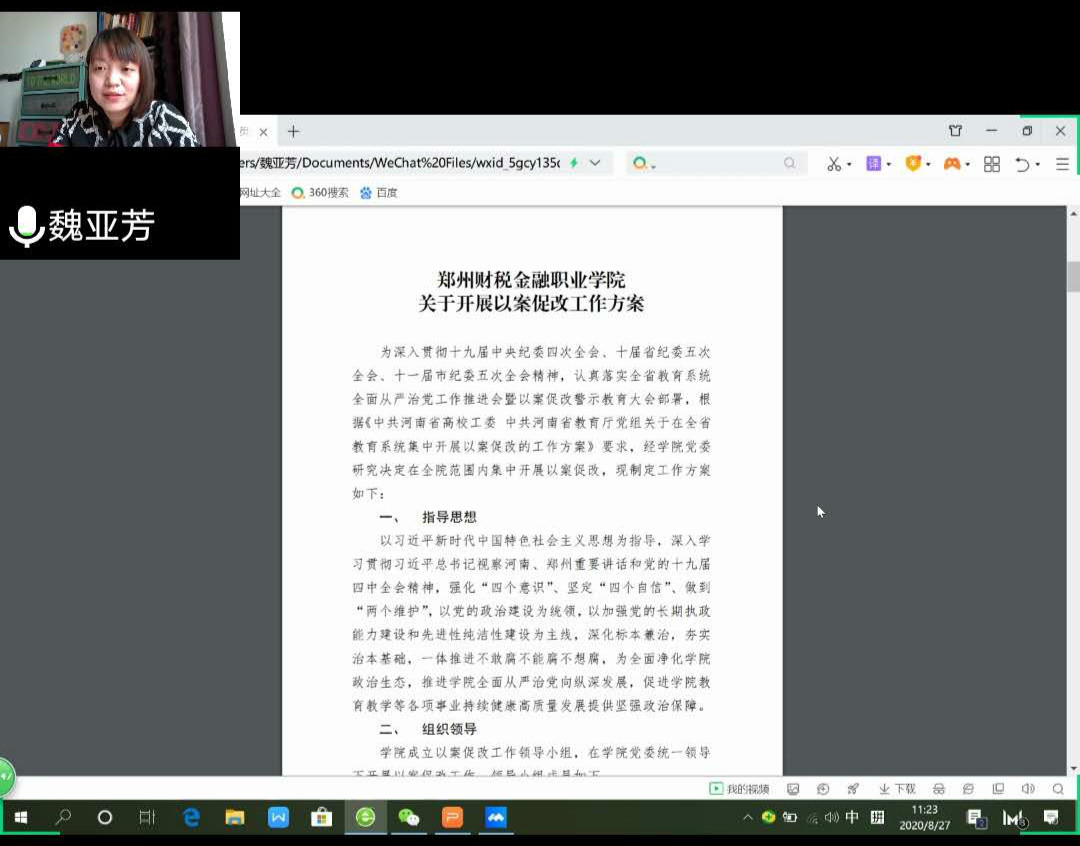Open the browser skin (shirt) icon
Image resolution: width=1080 pixels, height=846 pixels.
tap(955, 130)
